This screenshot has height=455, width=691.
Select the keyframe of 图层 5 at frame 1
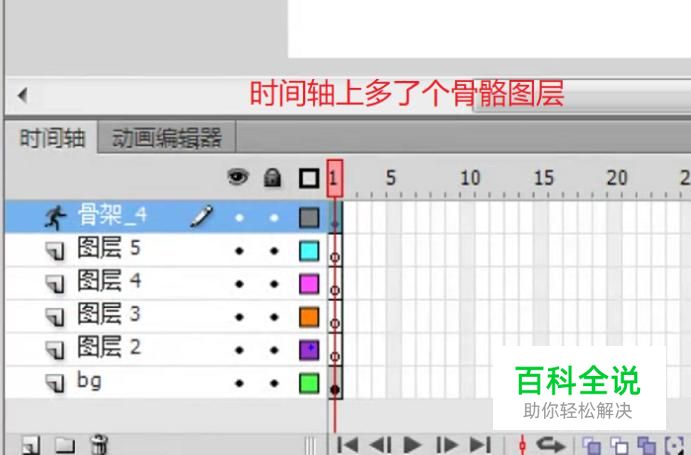click(x=335, y=250)
